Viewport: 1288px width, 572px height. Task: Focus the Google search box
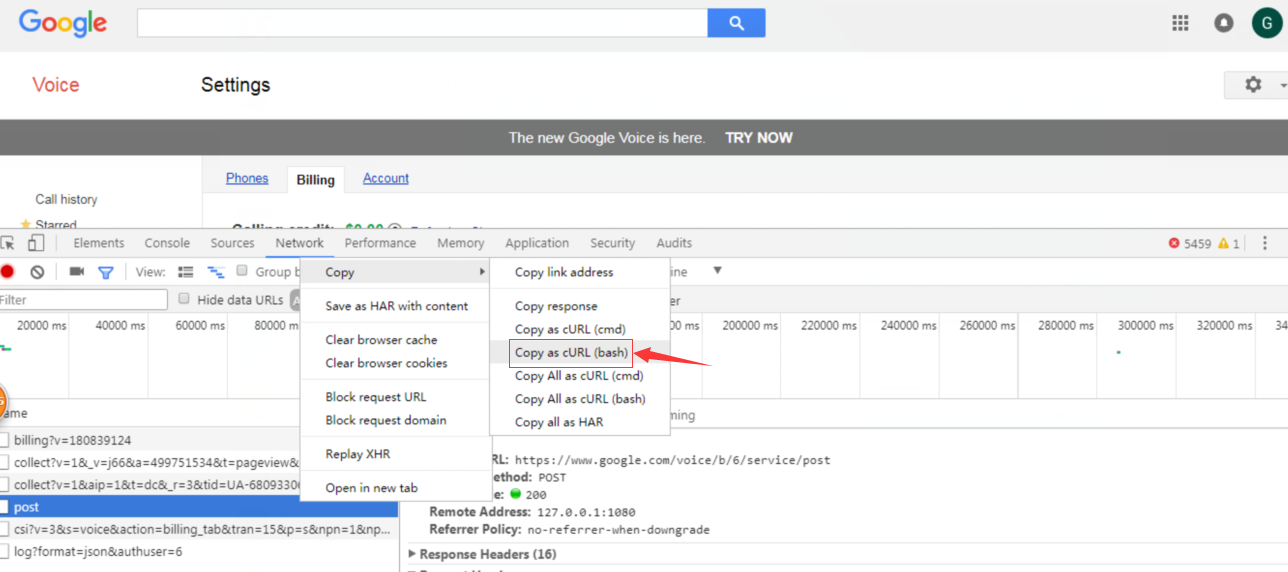(x=422, y=22)
